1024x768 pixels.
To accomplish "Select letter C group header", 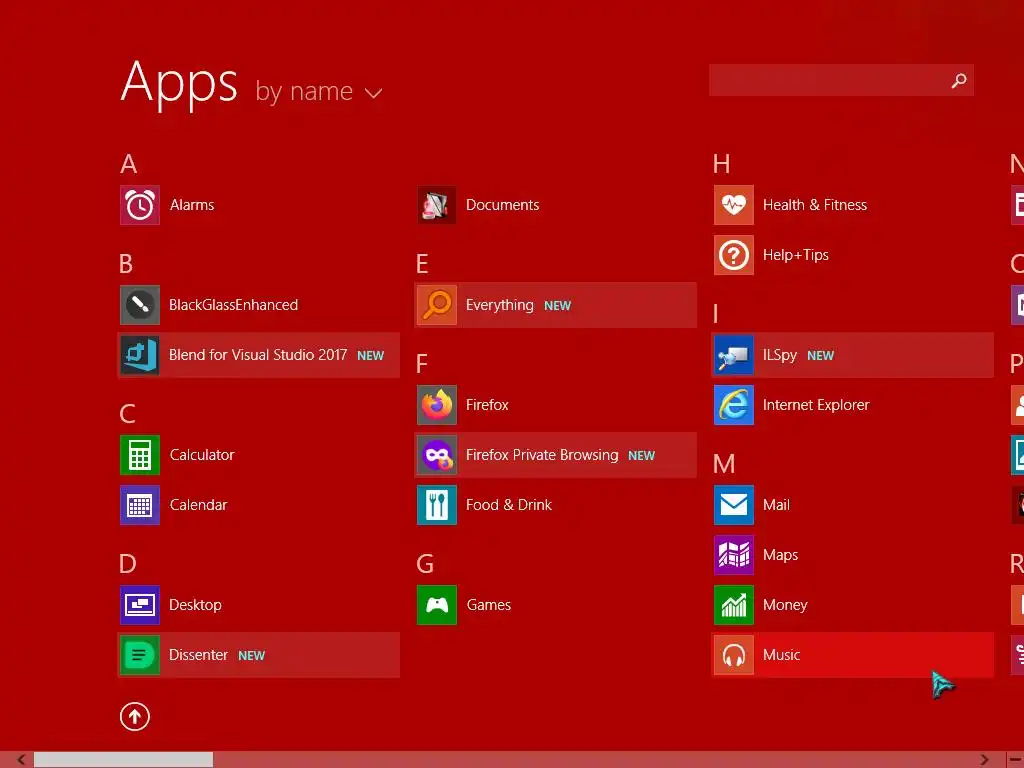I will [127, 414].
